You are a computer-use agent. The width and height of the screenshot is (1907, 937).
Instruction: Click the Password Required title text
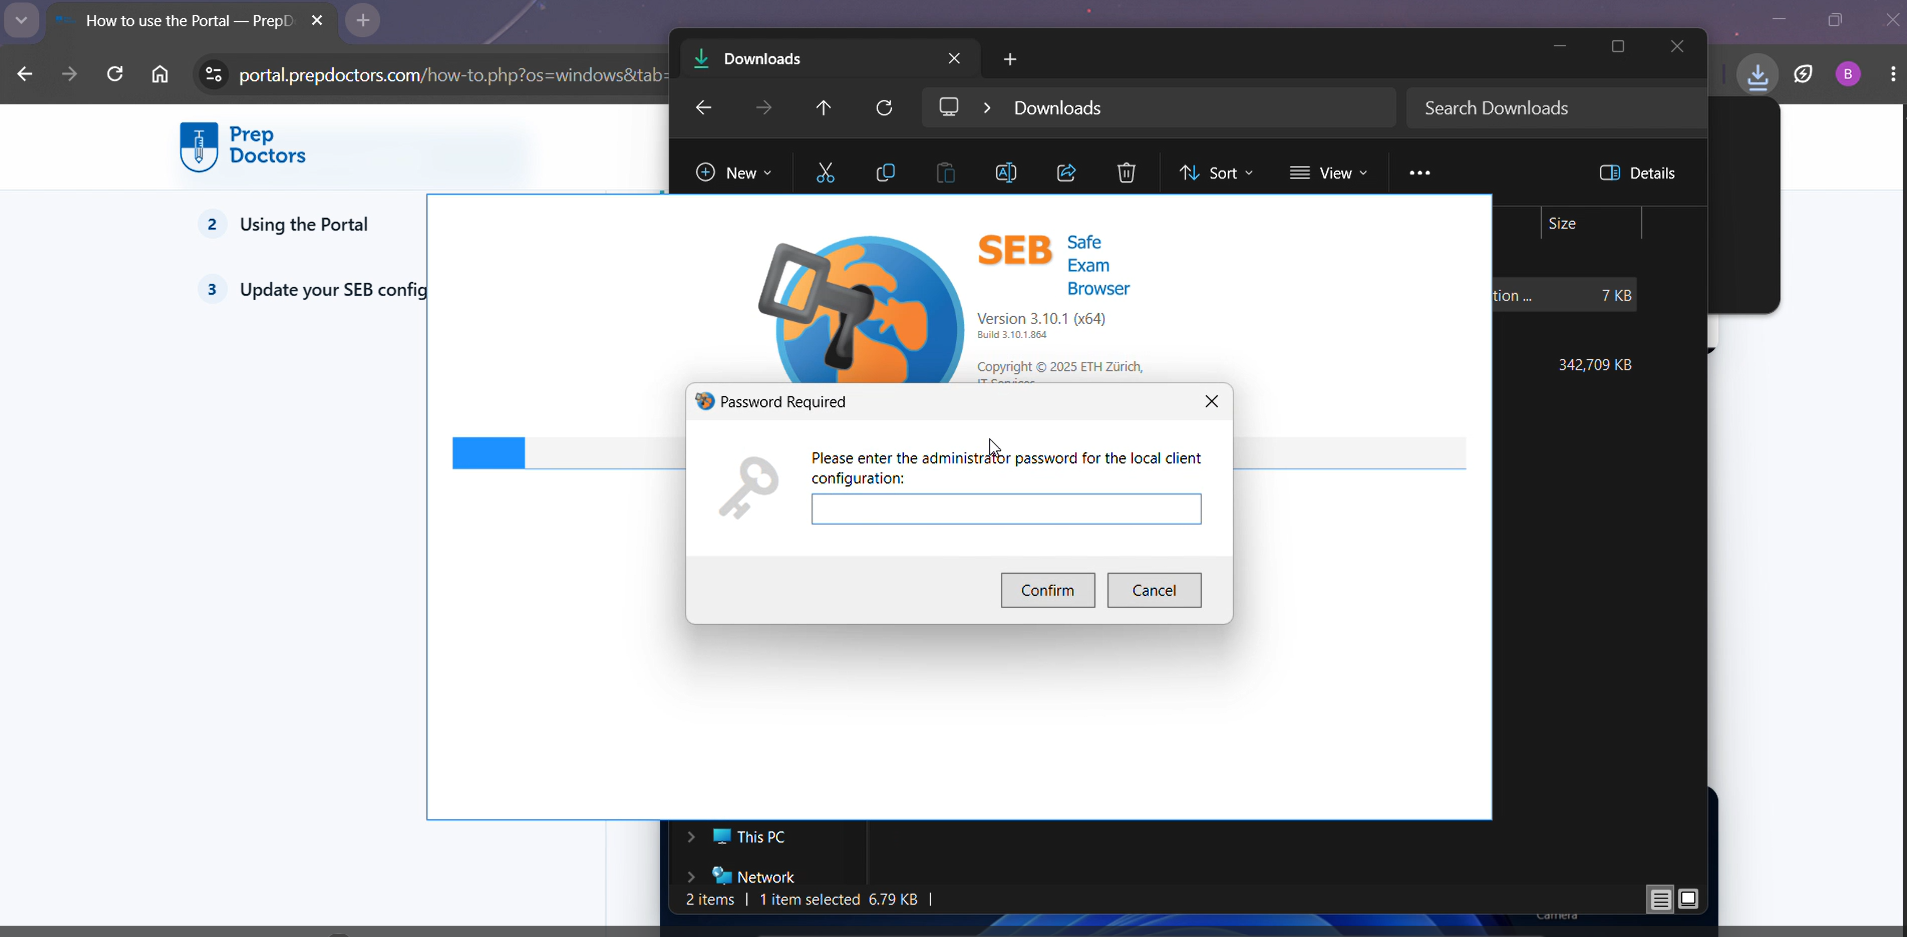pos(783,402)
